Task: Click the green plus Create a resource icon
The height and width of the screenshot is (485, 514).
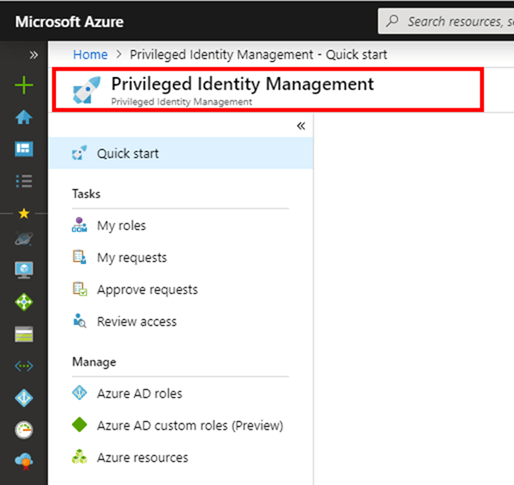Action: (x=24, y=85)
